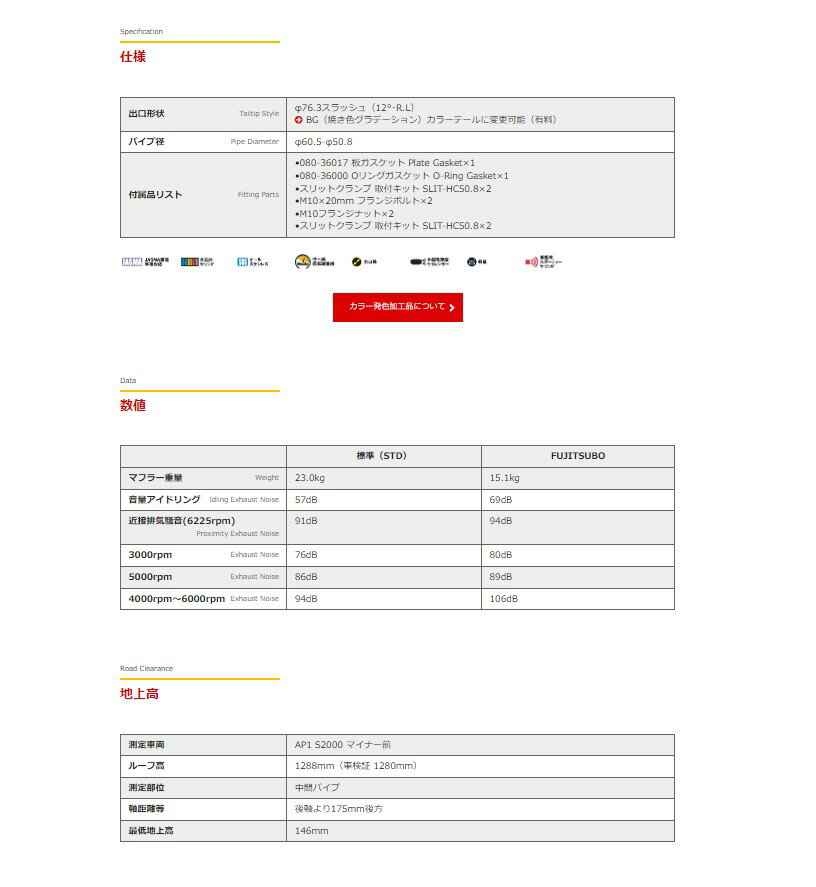816x887 pixels.
Task: Click the yellow gauge-shaped feature badge
Action: [x=302, y=262]
